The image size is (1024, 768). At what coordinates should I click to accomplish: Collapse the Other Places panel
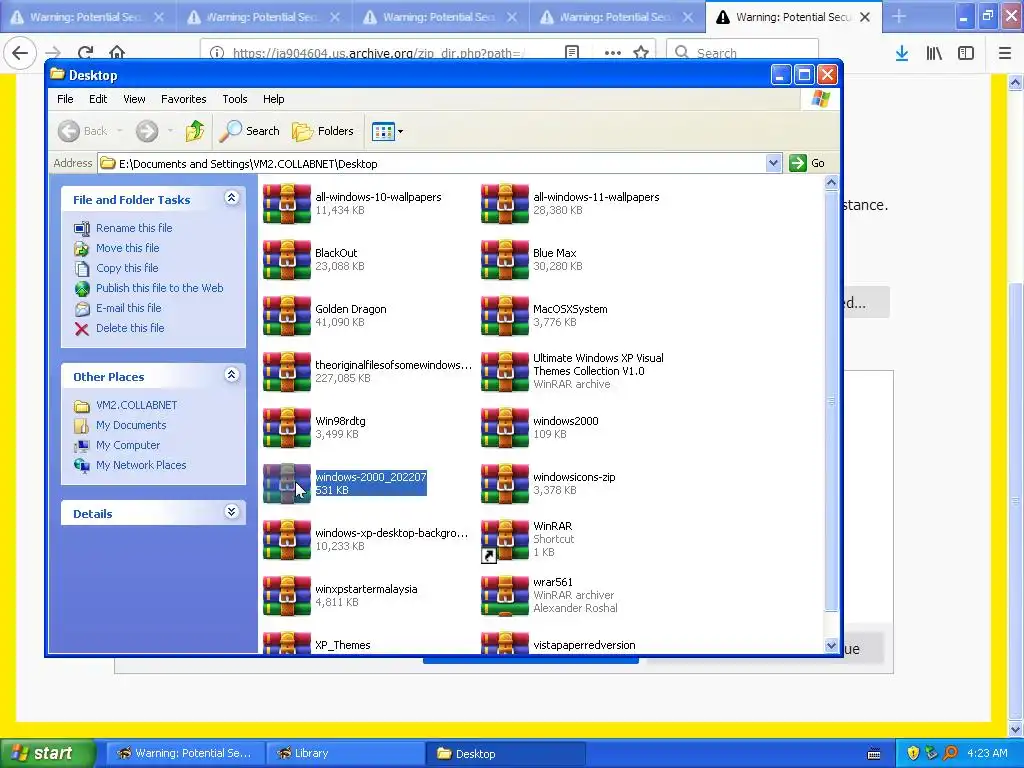coord(231,375)
